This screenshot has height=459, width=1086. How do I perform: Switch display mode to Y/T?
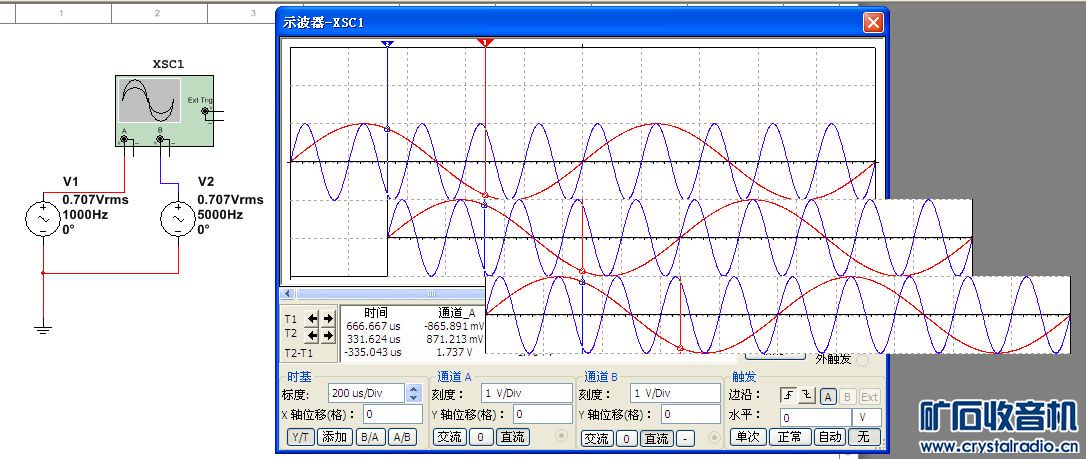pyautogui.click(x=300, y=438)
